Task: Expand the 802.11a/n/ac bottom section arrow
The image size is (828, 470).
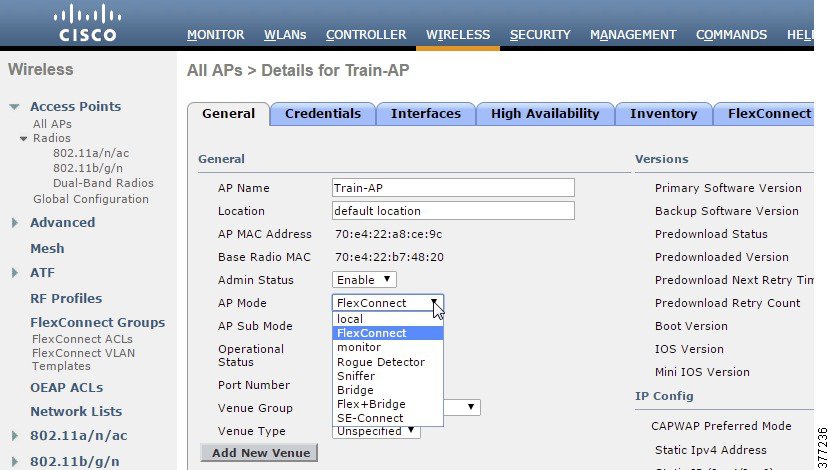Action: click(15, 436)
